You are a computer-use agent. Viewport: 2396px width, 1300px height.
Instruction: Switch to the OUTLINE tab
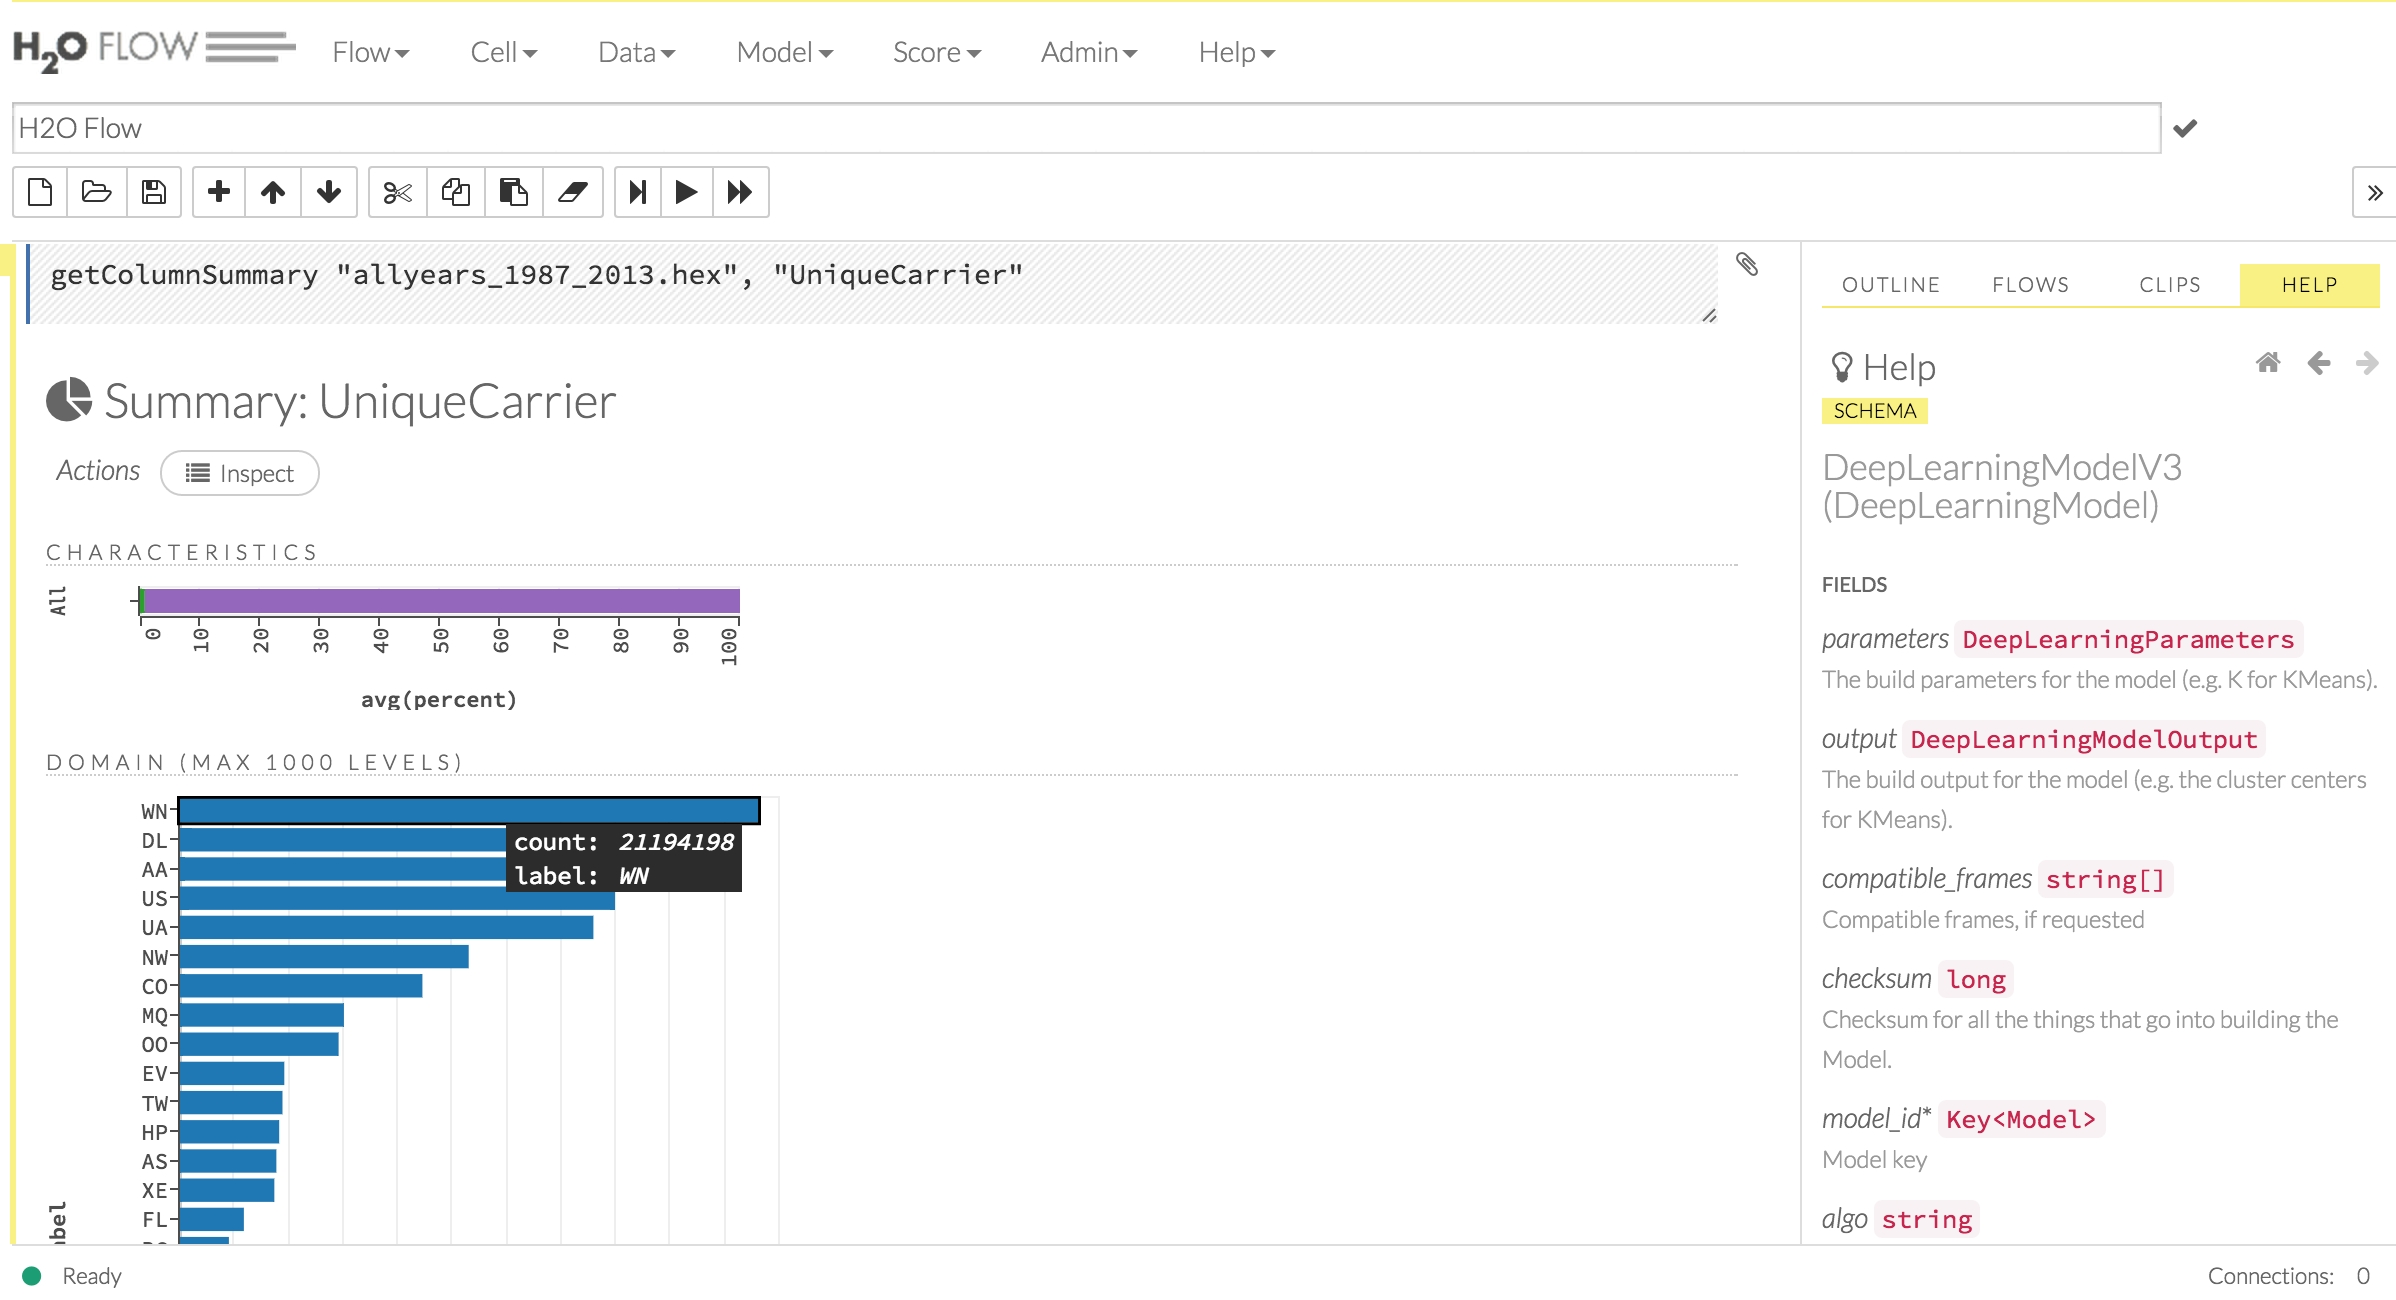[1891, 285]
